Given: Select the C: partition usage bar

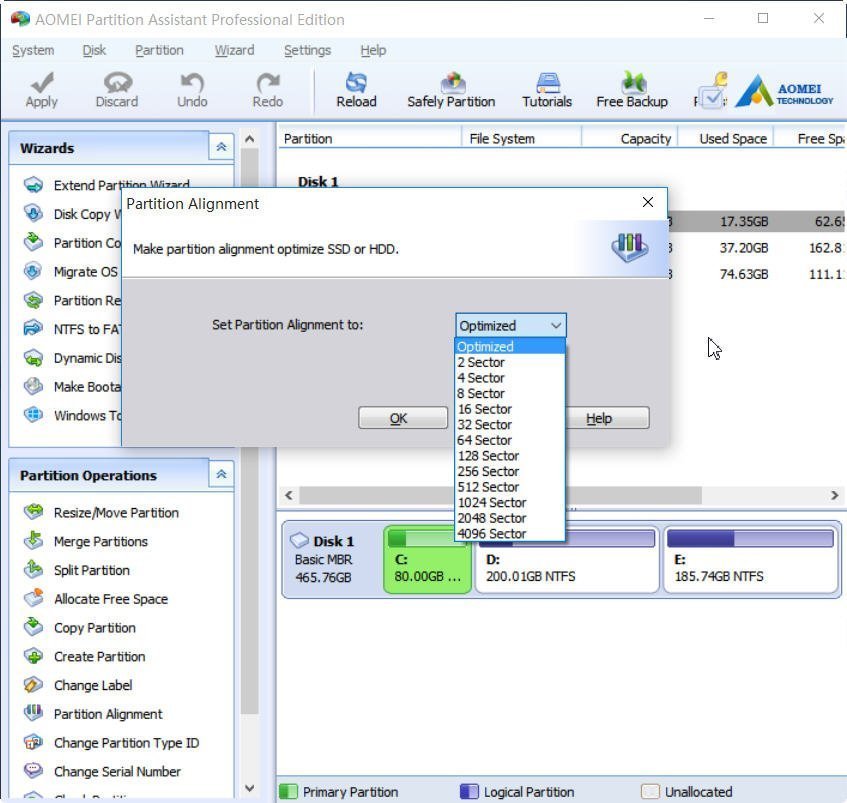Looking at the screenshot, I should tap(427, 538).
